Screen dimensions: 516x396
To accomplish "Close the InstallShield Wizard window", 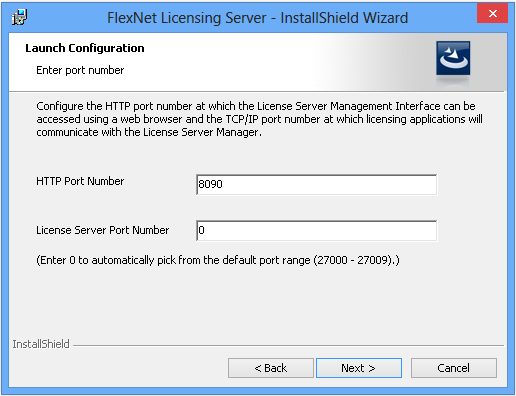I will [492, 13].
